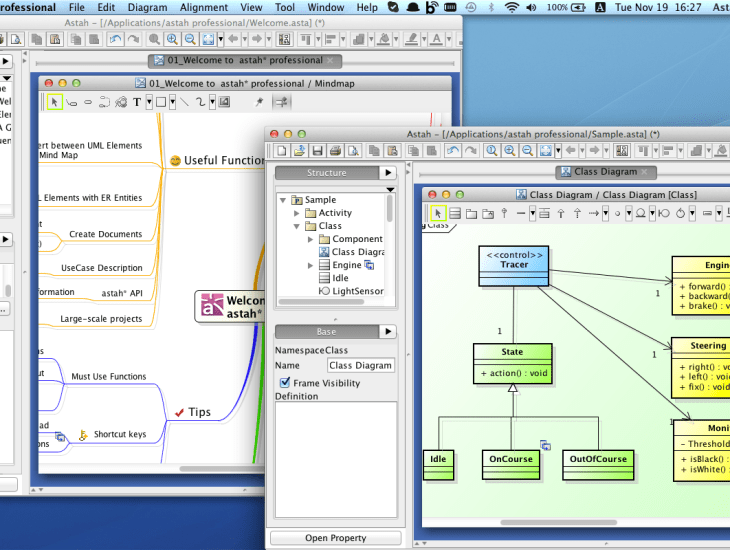This screenshot has height=550, width=730.
Task: Click the Name field showing Class Diagram
Action: [x=360, y=366]
